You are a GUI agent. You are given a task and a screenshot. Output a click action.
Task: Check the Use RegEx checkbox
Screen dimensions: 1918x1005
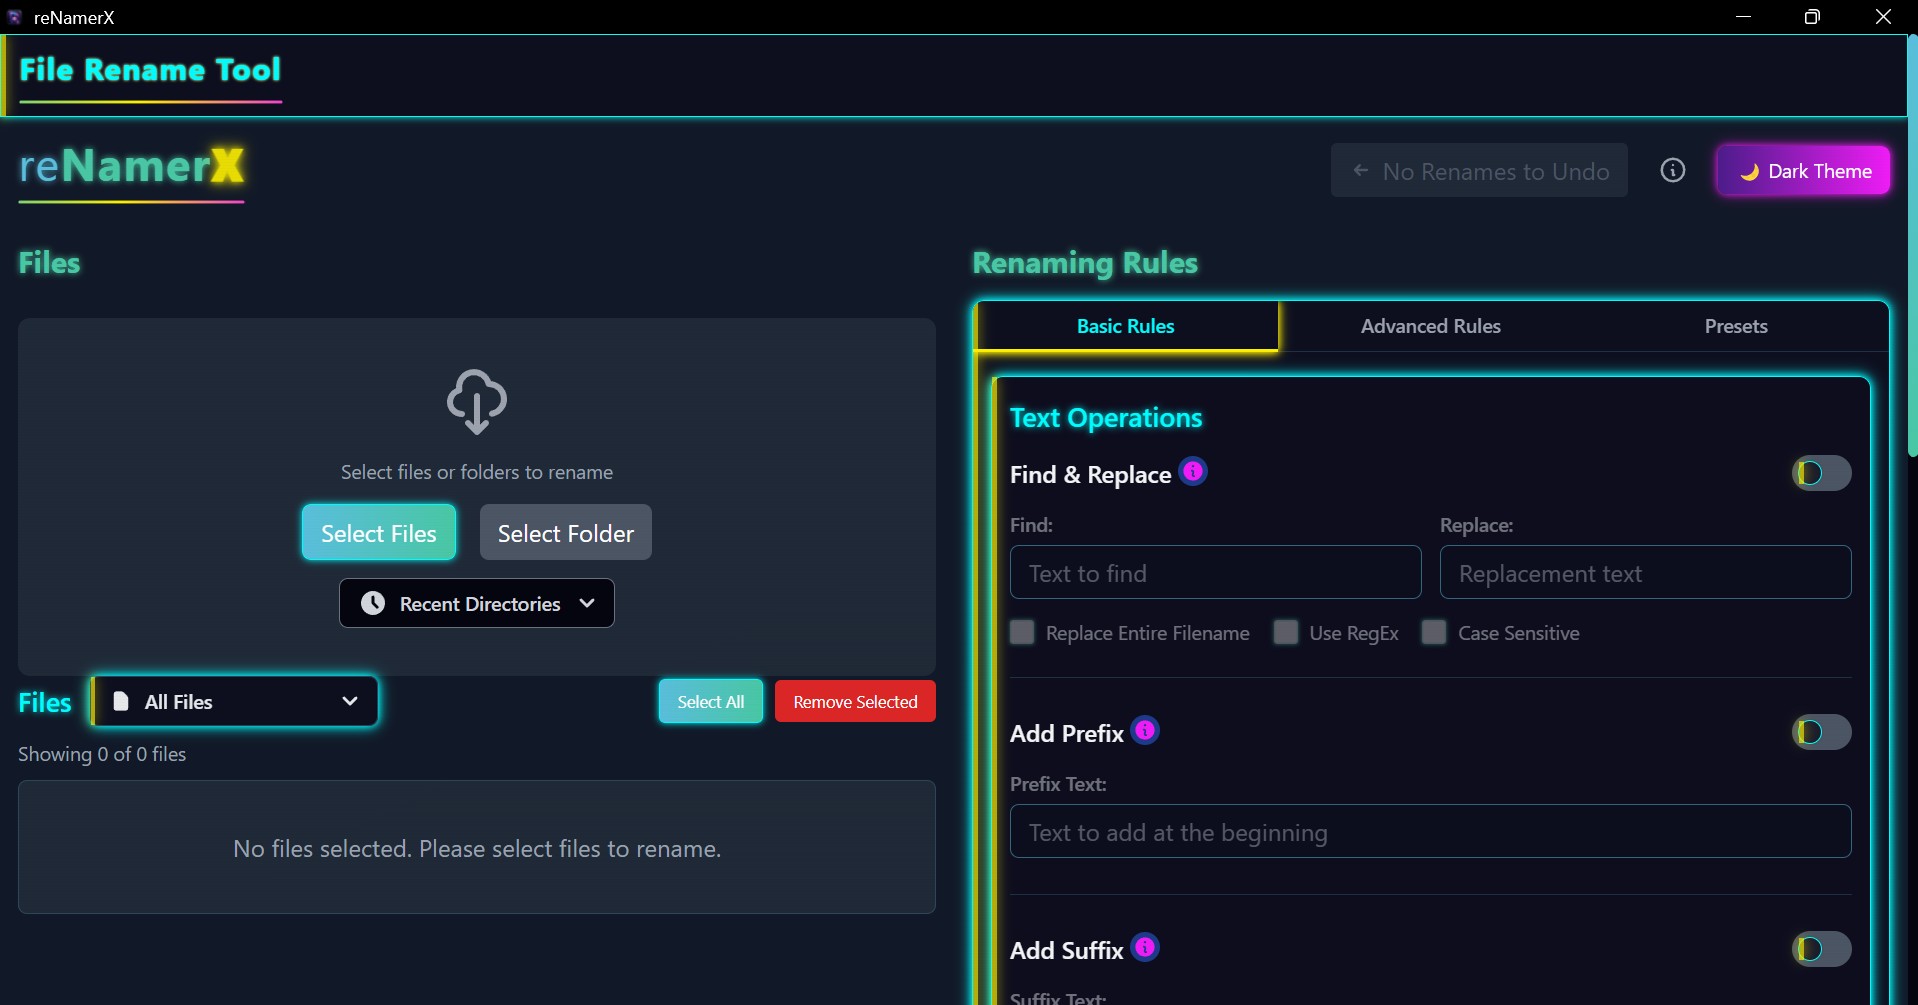tap(1286, 632)
